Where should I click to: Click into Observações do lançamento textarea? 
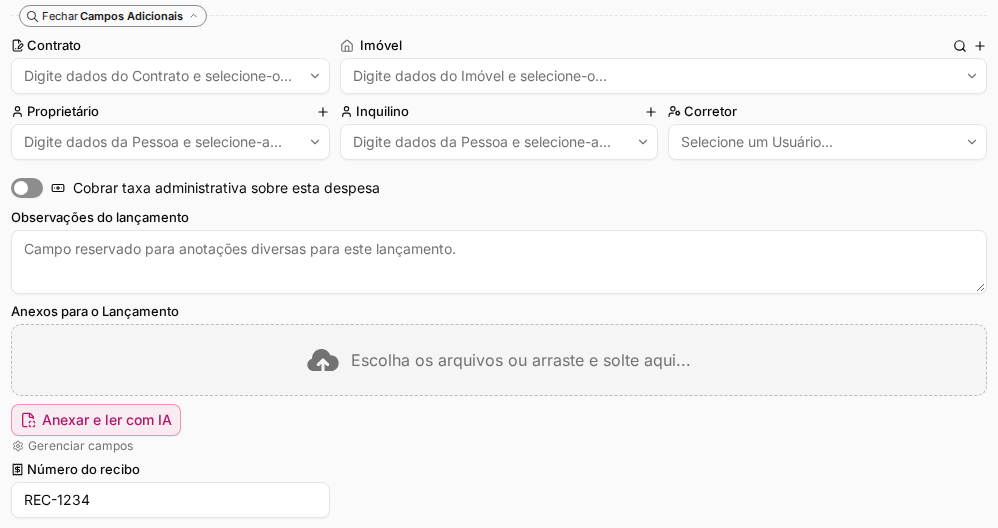pyautogui.click(x=498, y=262)
